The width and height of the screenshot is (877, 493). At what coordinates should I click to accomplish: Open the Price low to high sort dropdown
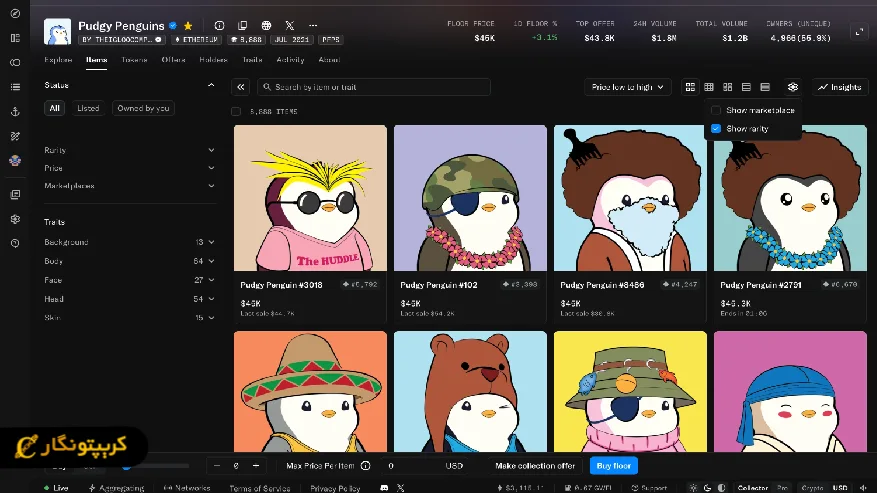[628, 87]
